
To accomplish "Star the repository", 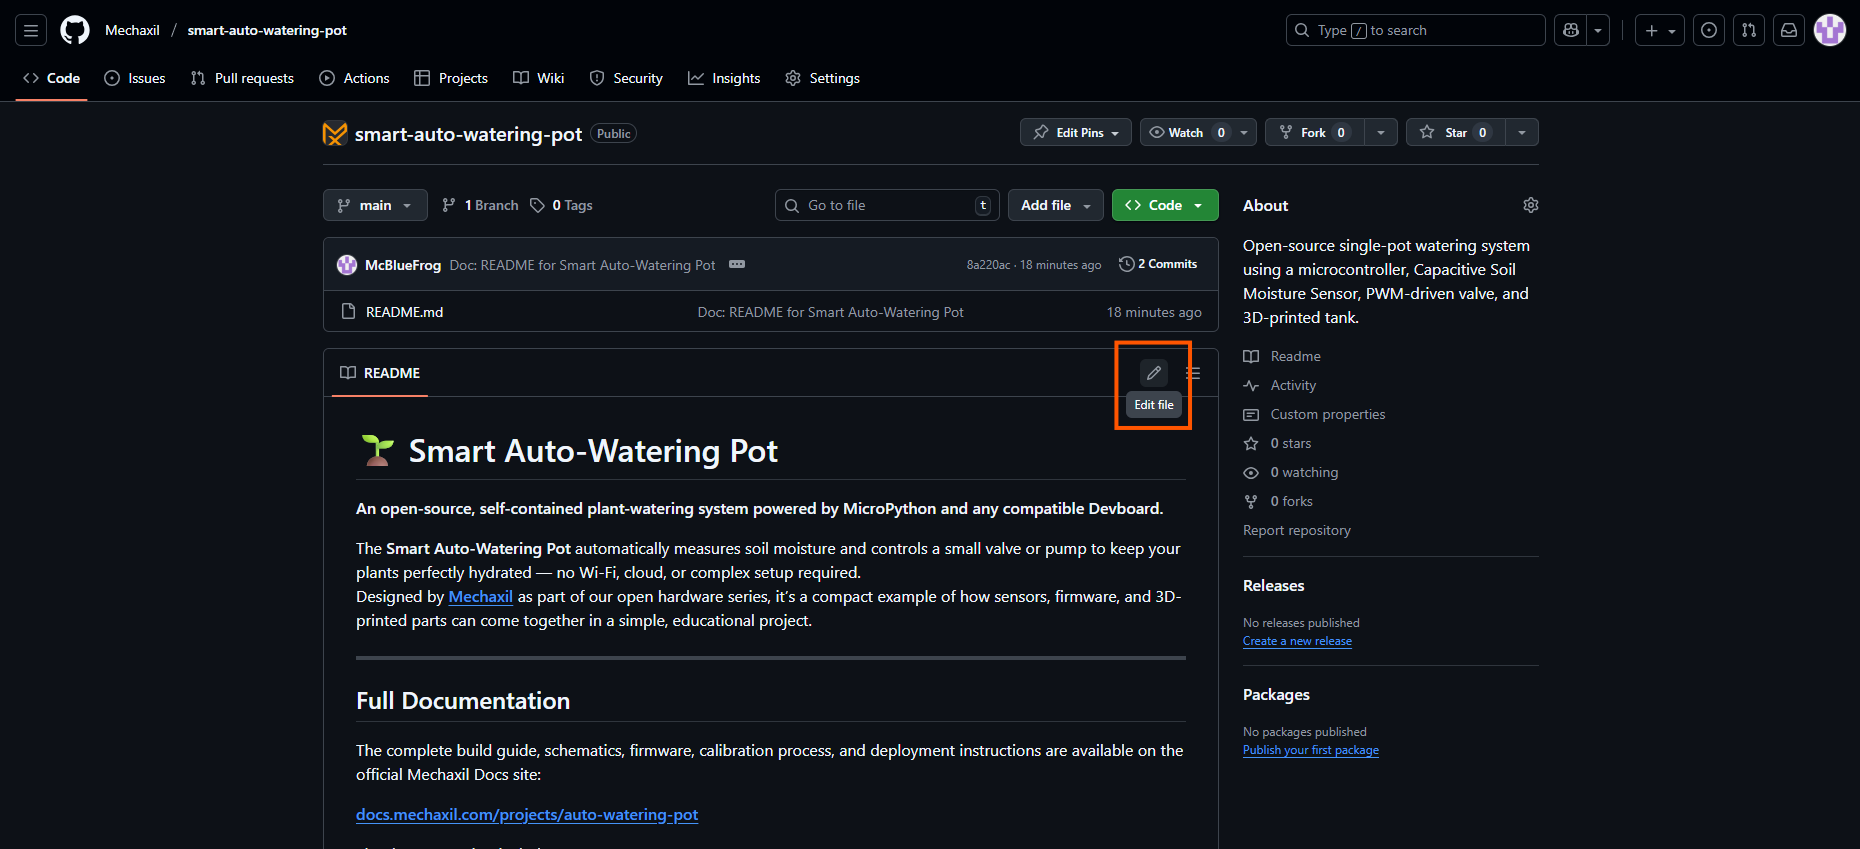I will point(1455,132).
